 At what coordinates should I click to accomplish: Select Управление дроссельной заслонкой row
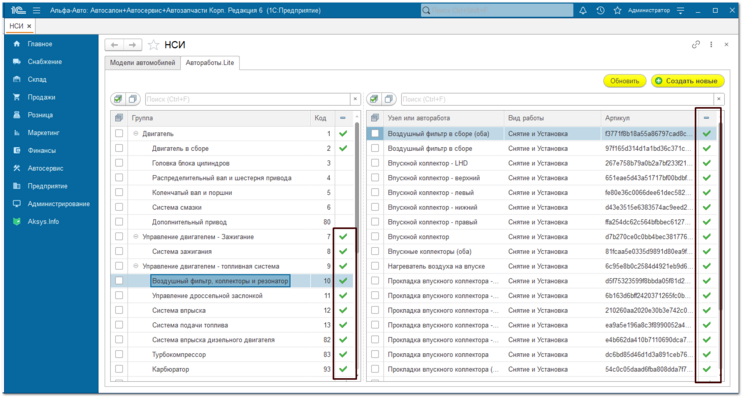232,295
